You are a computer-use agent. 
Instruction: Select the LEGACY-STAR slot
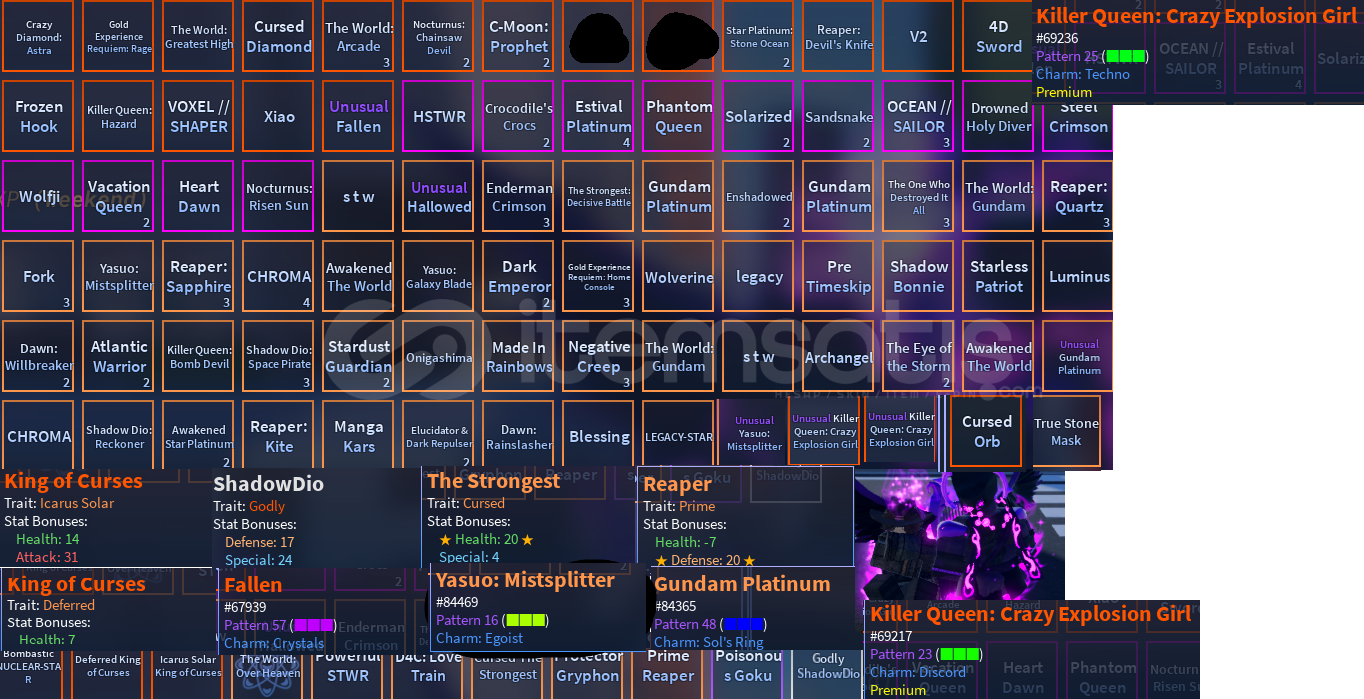679,435
